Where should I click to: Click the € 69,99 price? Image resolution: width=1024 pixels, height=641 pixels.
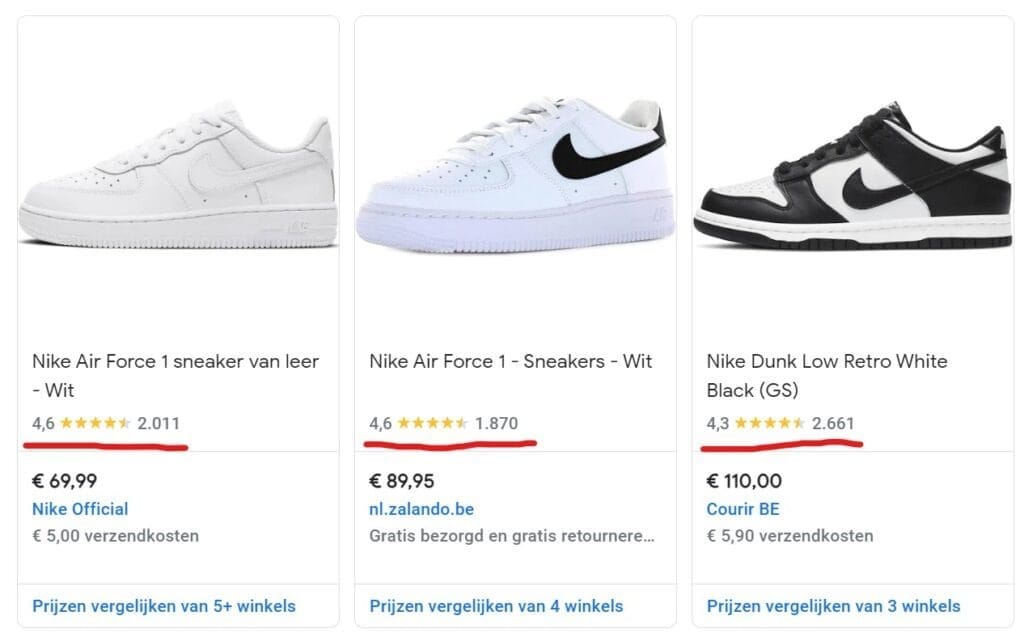tap(65, 482)
